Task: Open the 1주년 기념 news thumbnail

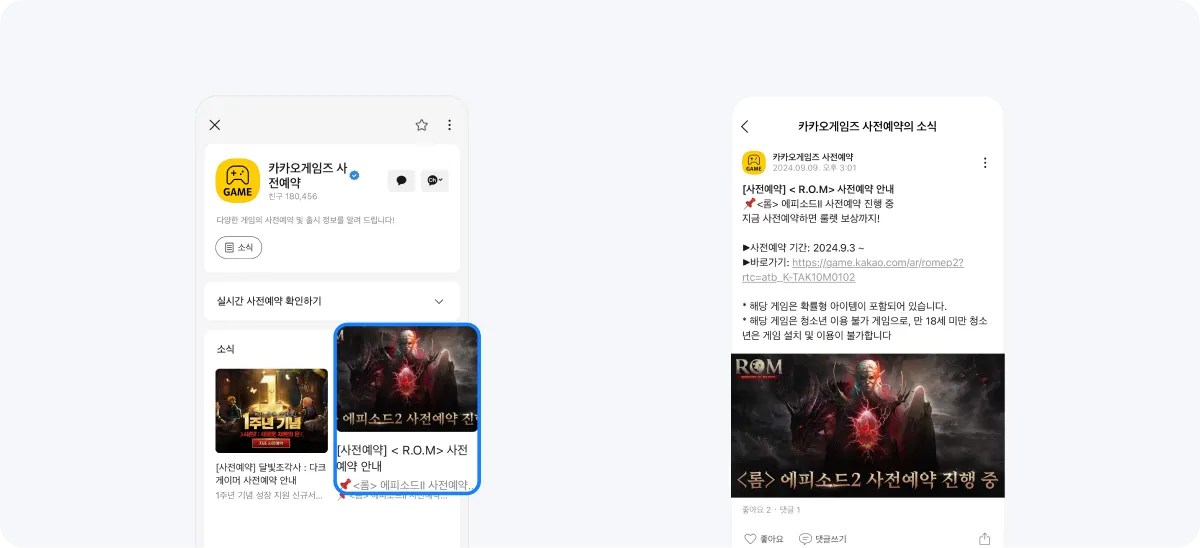Action: [x=272, y=411]
